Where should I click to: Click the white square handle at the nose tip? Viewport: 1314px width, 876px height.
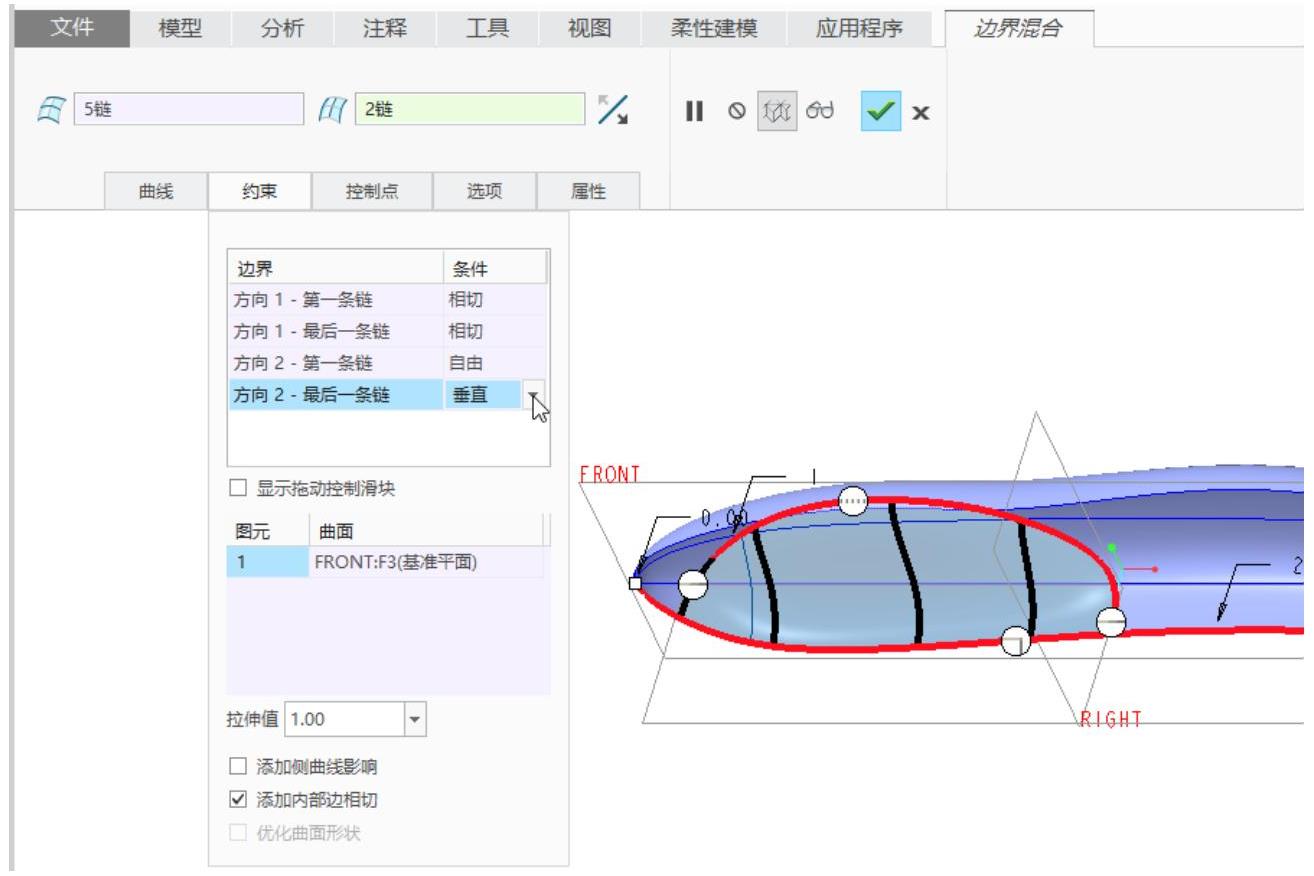(x=635, y=583)
